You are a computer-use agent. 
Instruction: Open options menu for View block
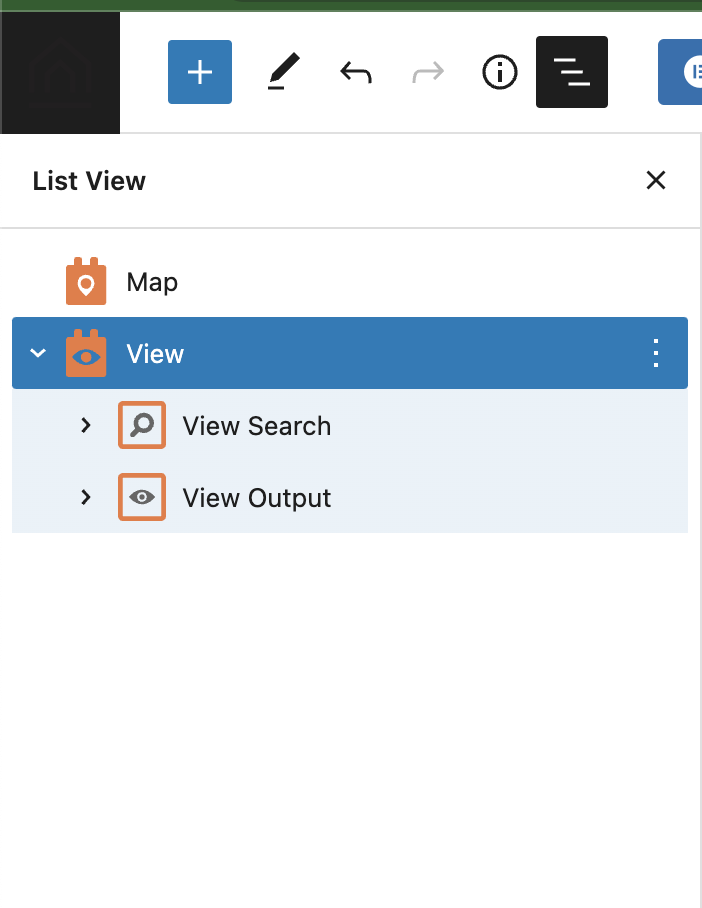click(656, 353)
